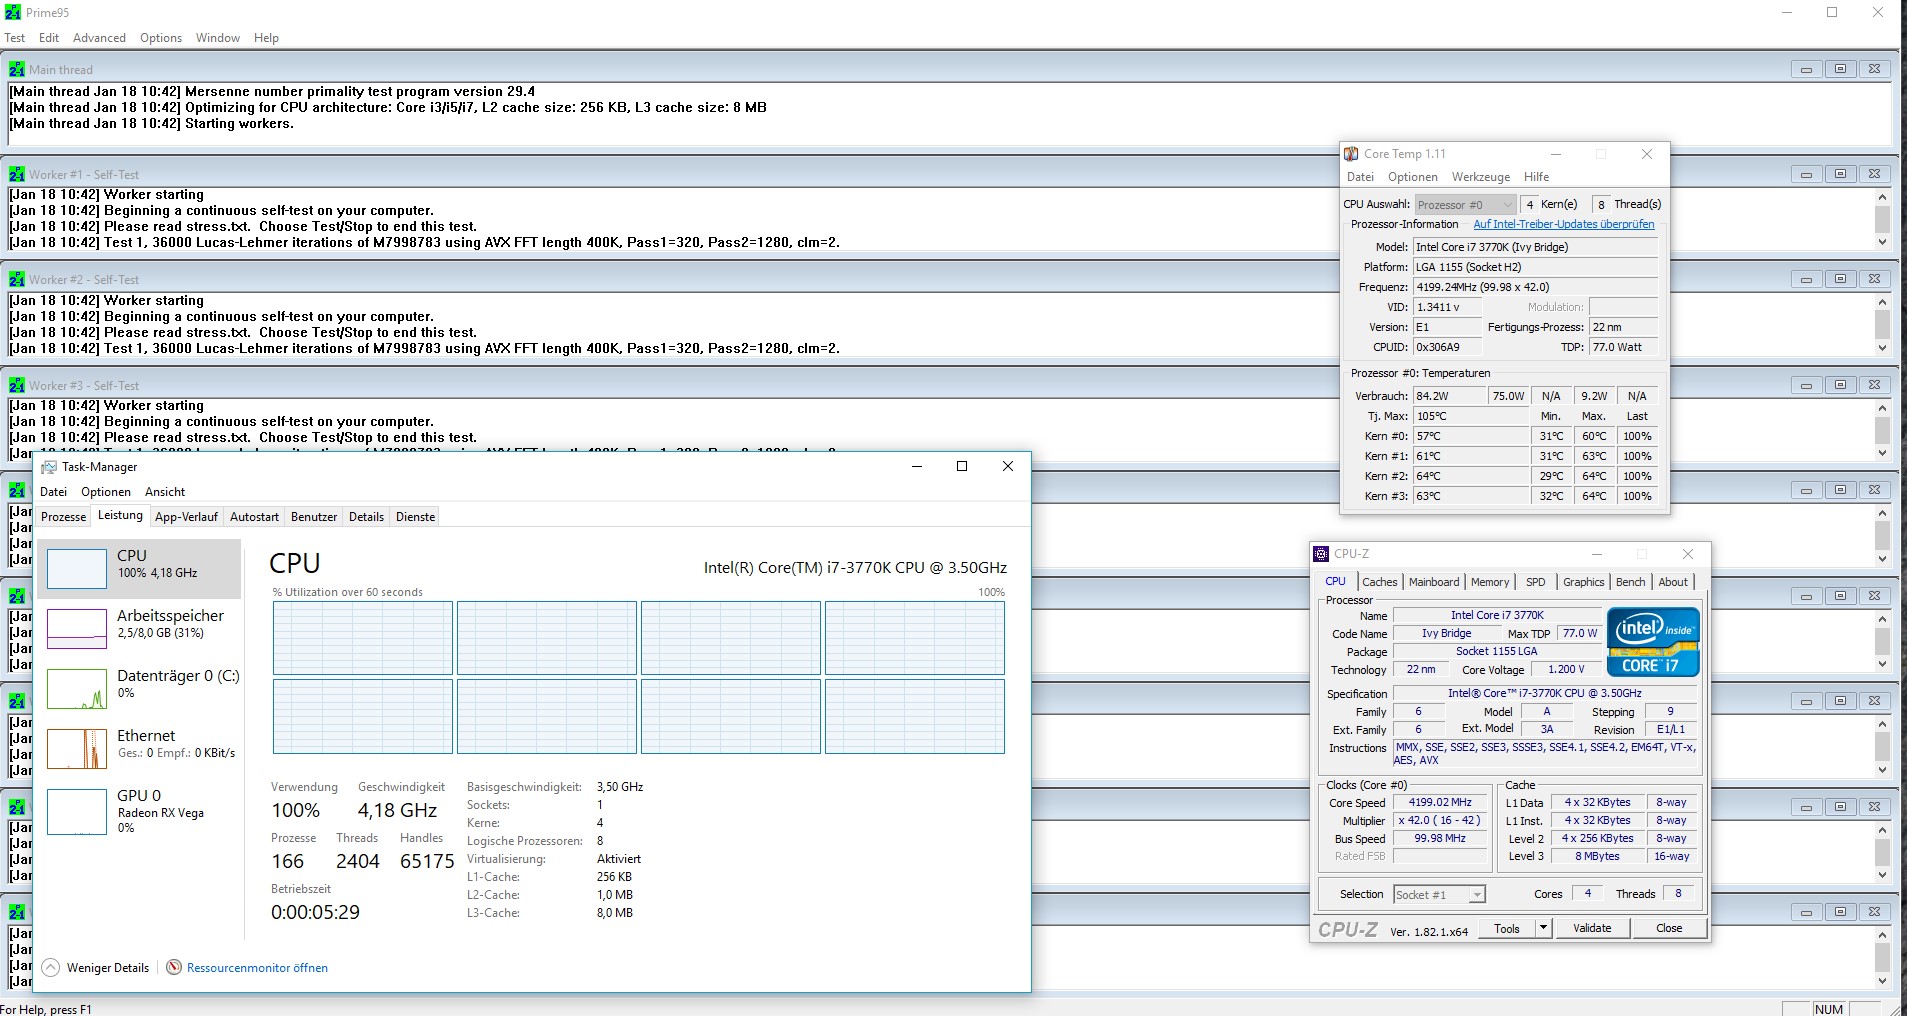Click the Worker #2 Self-Test window icon
The width and height of the screenshot is (1907, 1016).
coord(17,279)
